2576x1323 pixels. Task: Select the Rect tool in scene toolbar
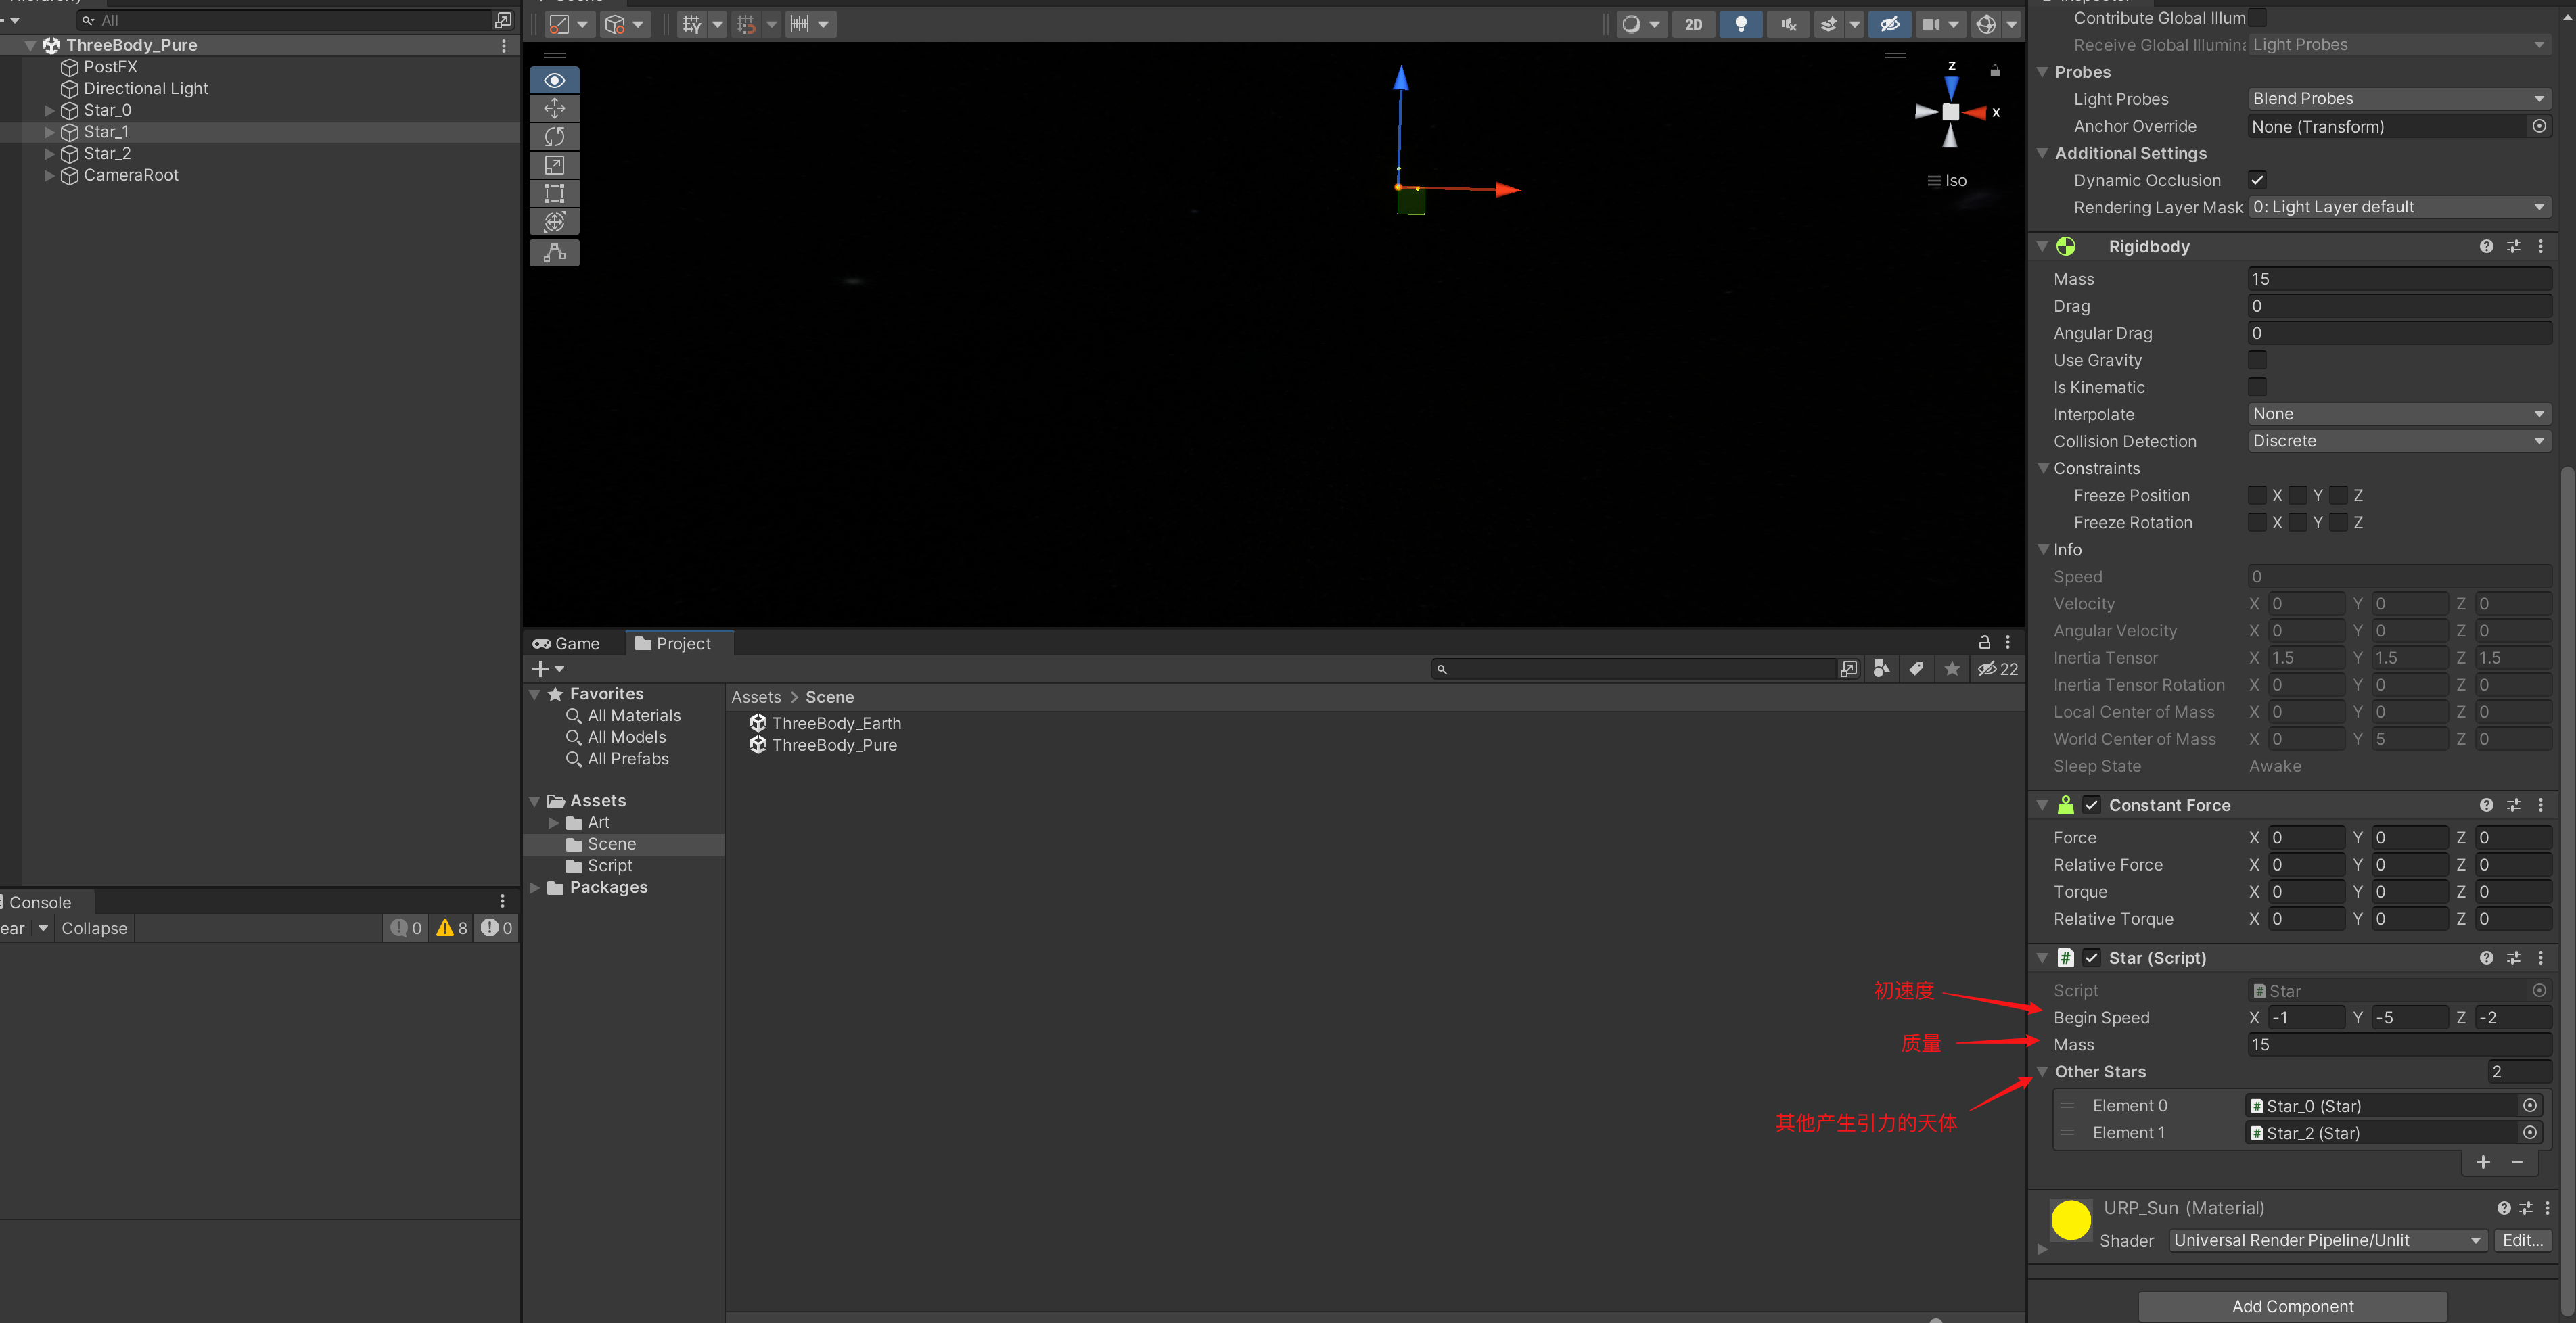pyautogui.click(x=554, y=193)
